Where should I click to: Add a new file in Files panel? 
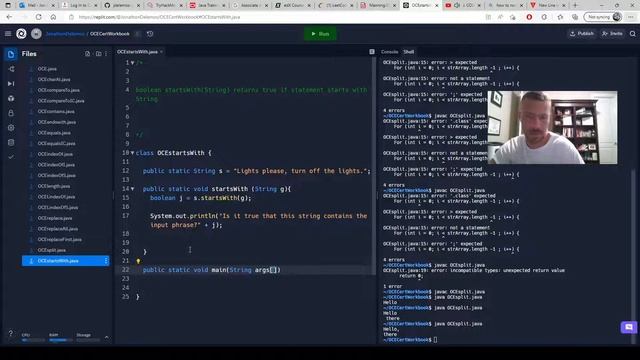point(87,54)
